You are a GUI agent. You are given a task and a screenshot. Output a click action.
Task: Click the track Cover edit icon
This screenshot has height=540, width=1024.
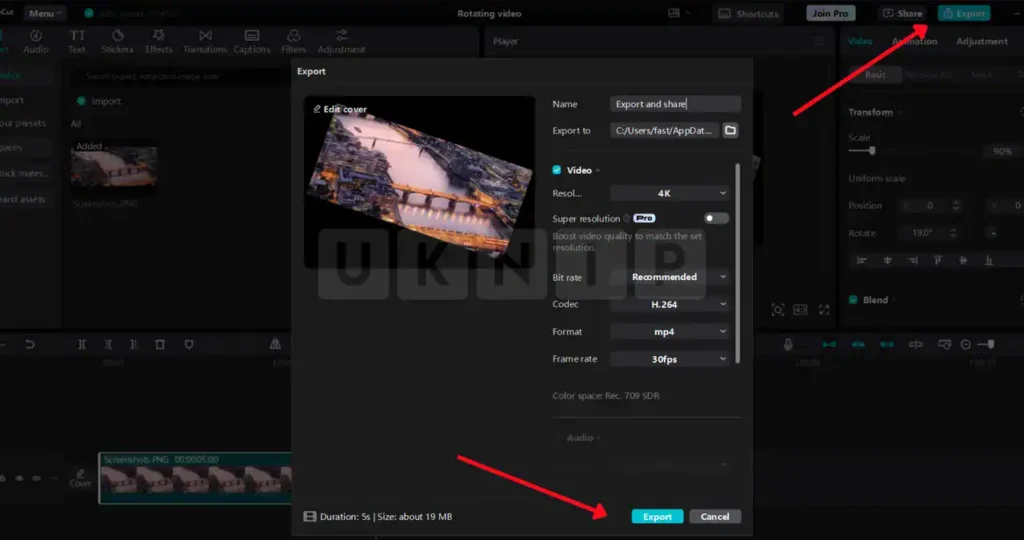coord(80,477)
